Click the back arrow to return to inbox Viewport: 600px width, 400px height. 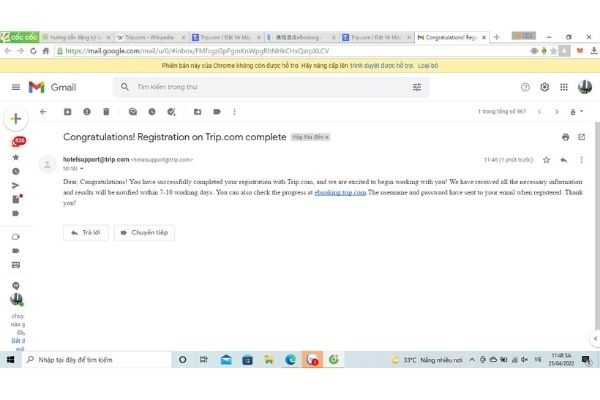pyautogui.click(x=43, y=111)
